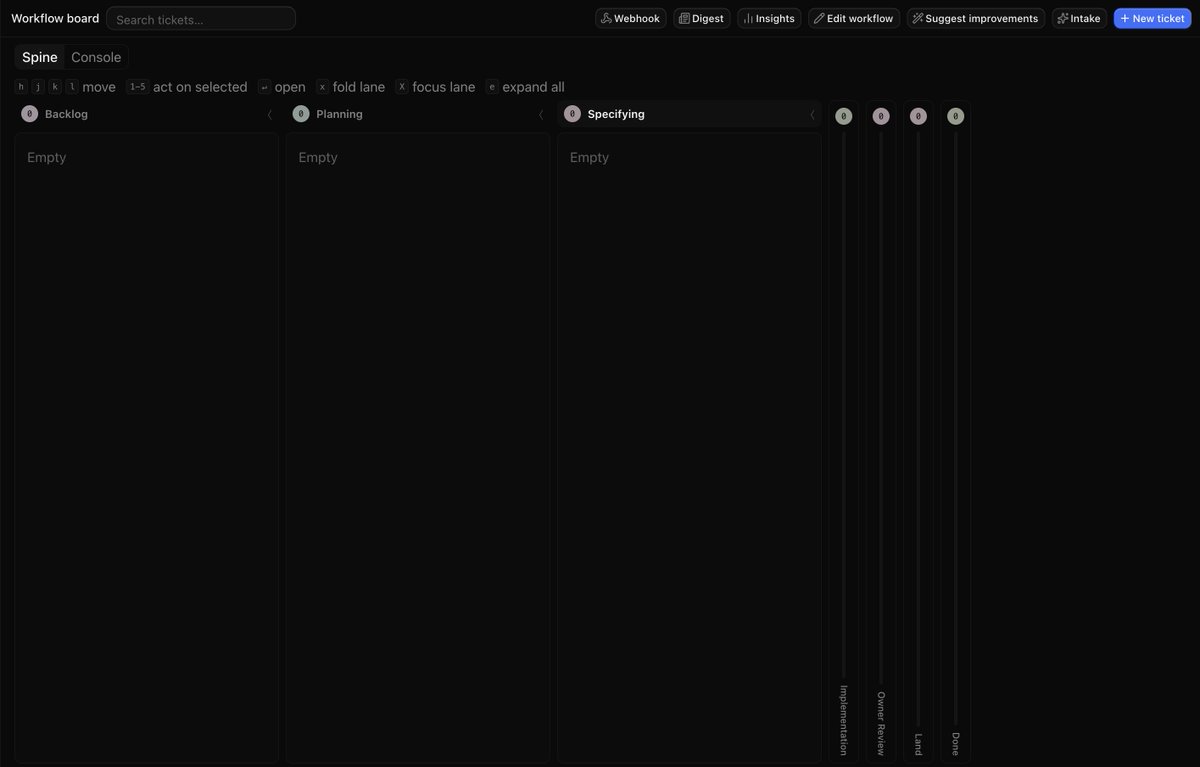Click 'Empty' text in Planning lane

[318, 157]
